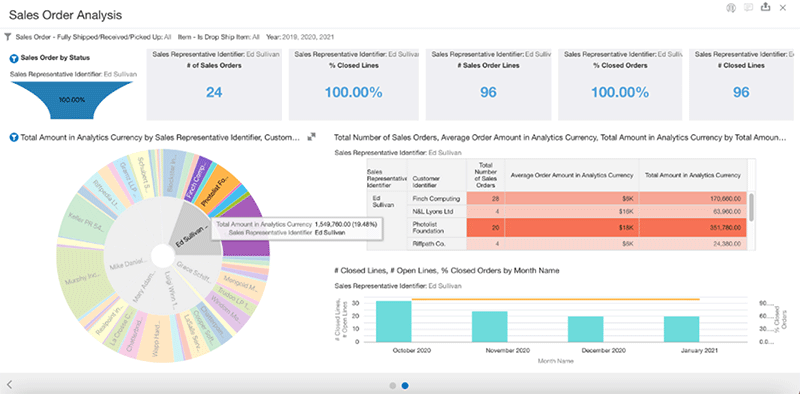Go back using the left chevron at bottom

coord(9,385)
